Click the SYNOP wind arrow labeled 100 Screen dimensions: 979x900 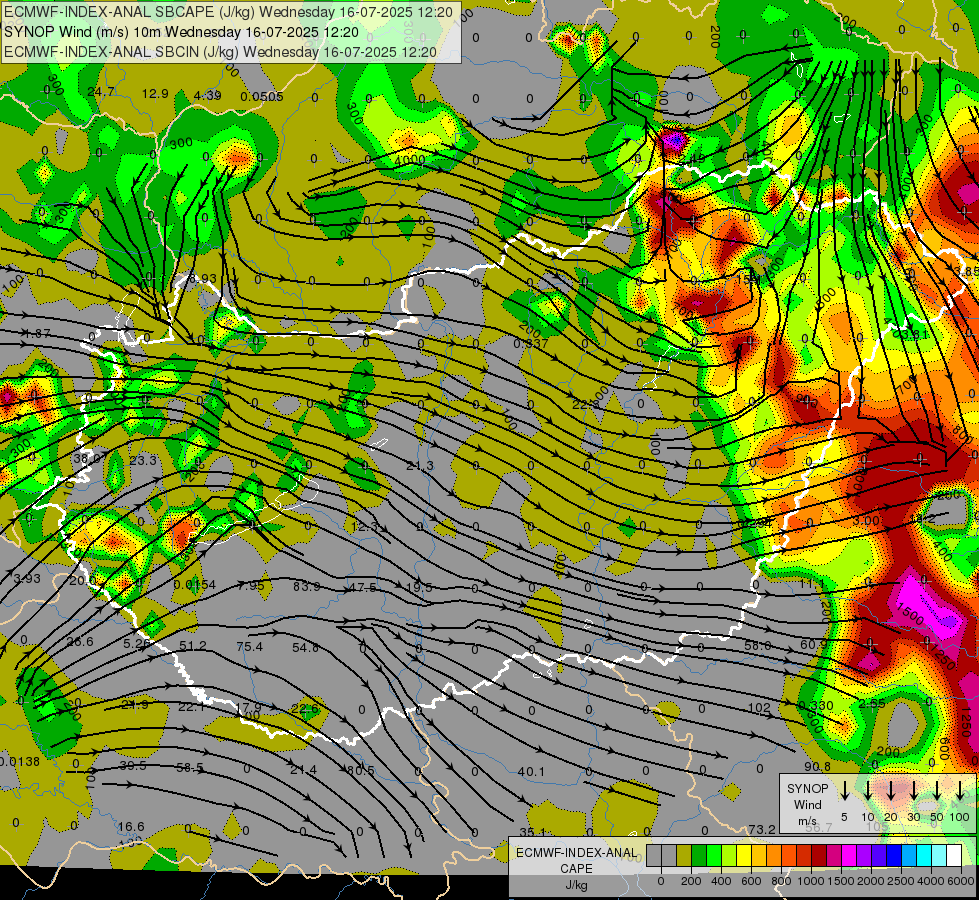[960, 789]
